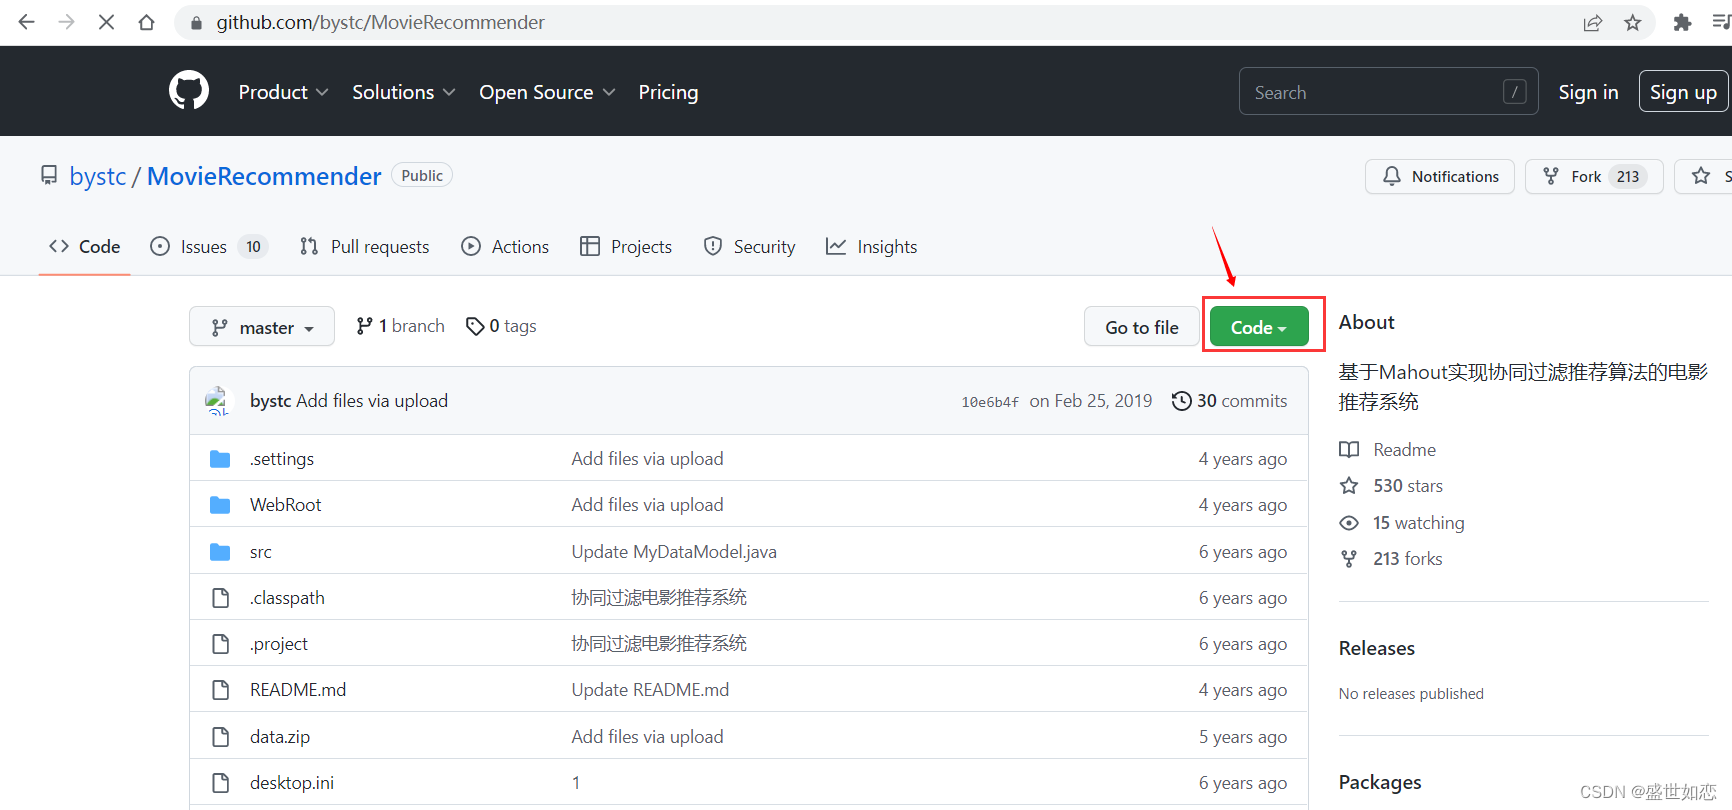The image size is (1732, 810).
Task: Click the fork icon beside 213 forks
Action: [x=1349, y=559]
